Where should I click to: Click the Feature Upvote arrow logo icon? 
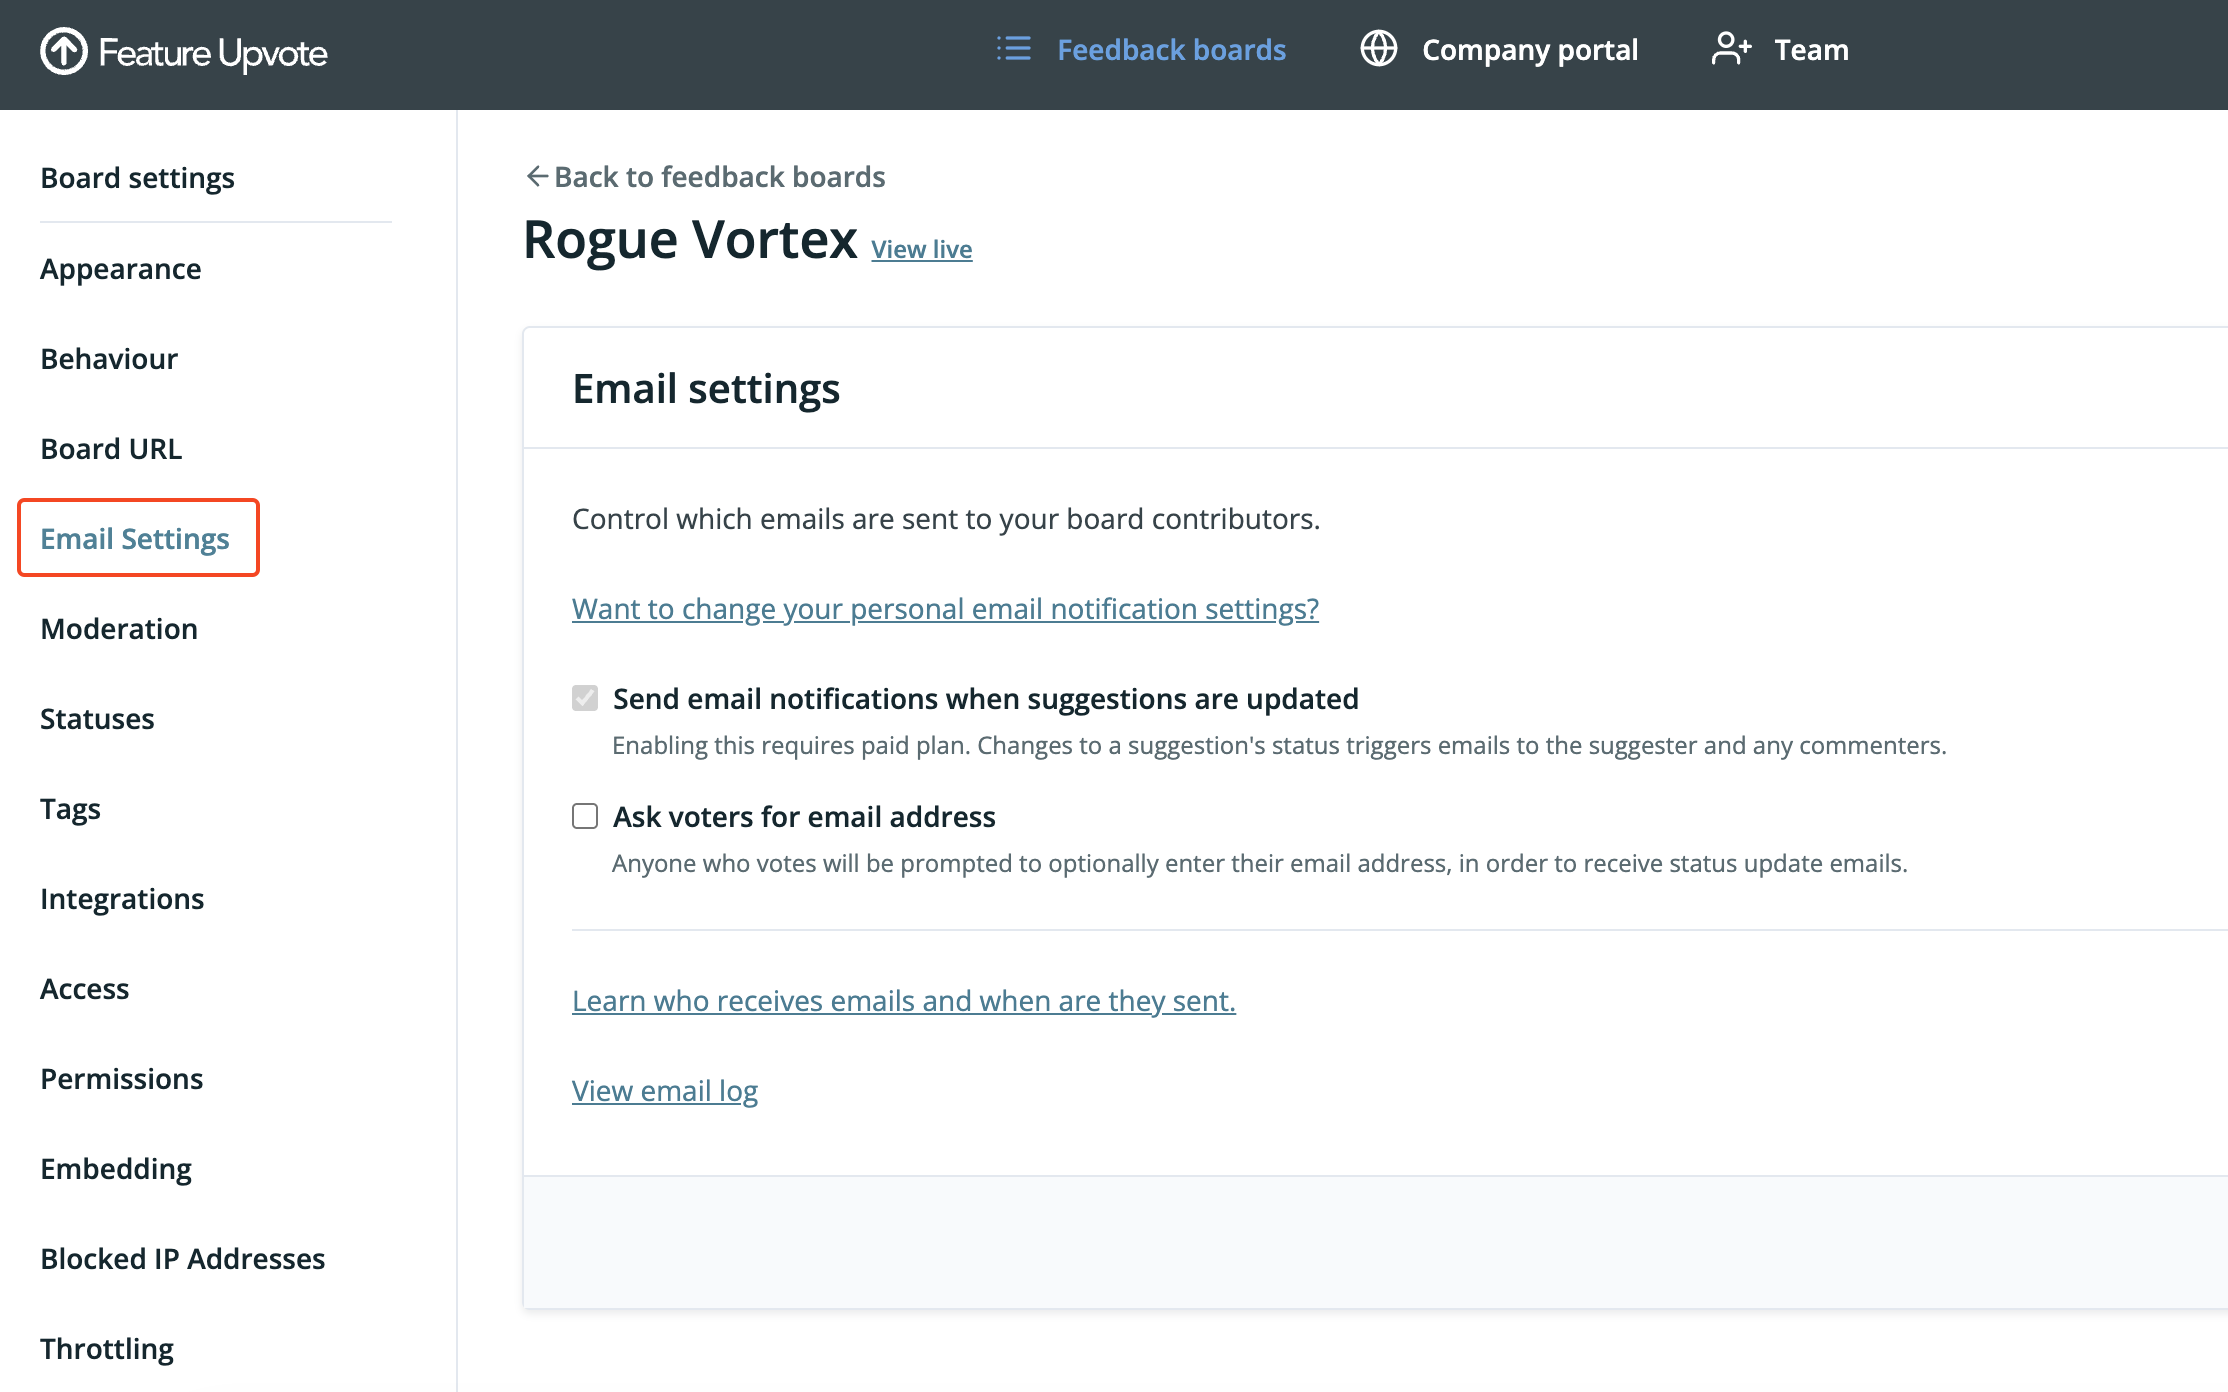pyautogui.click(x=64, y=51)
